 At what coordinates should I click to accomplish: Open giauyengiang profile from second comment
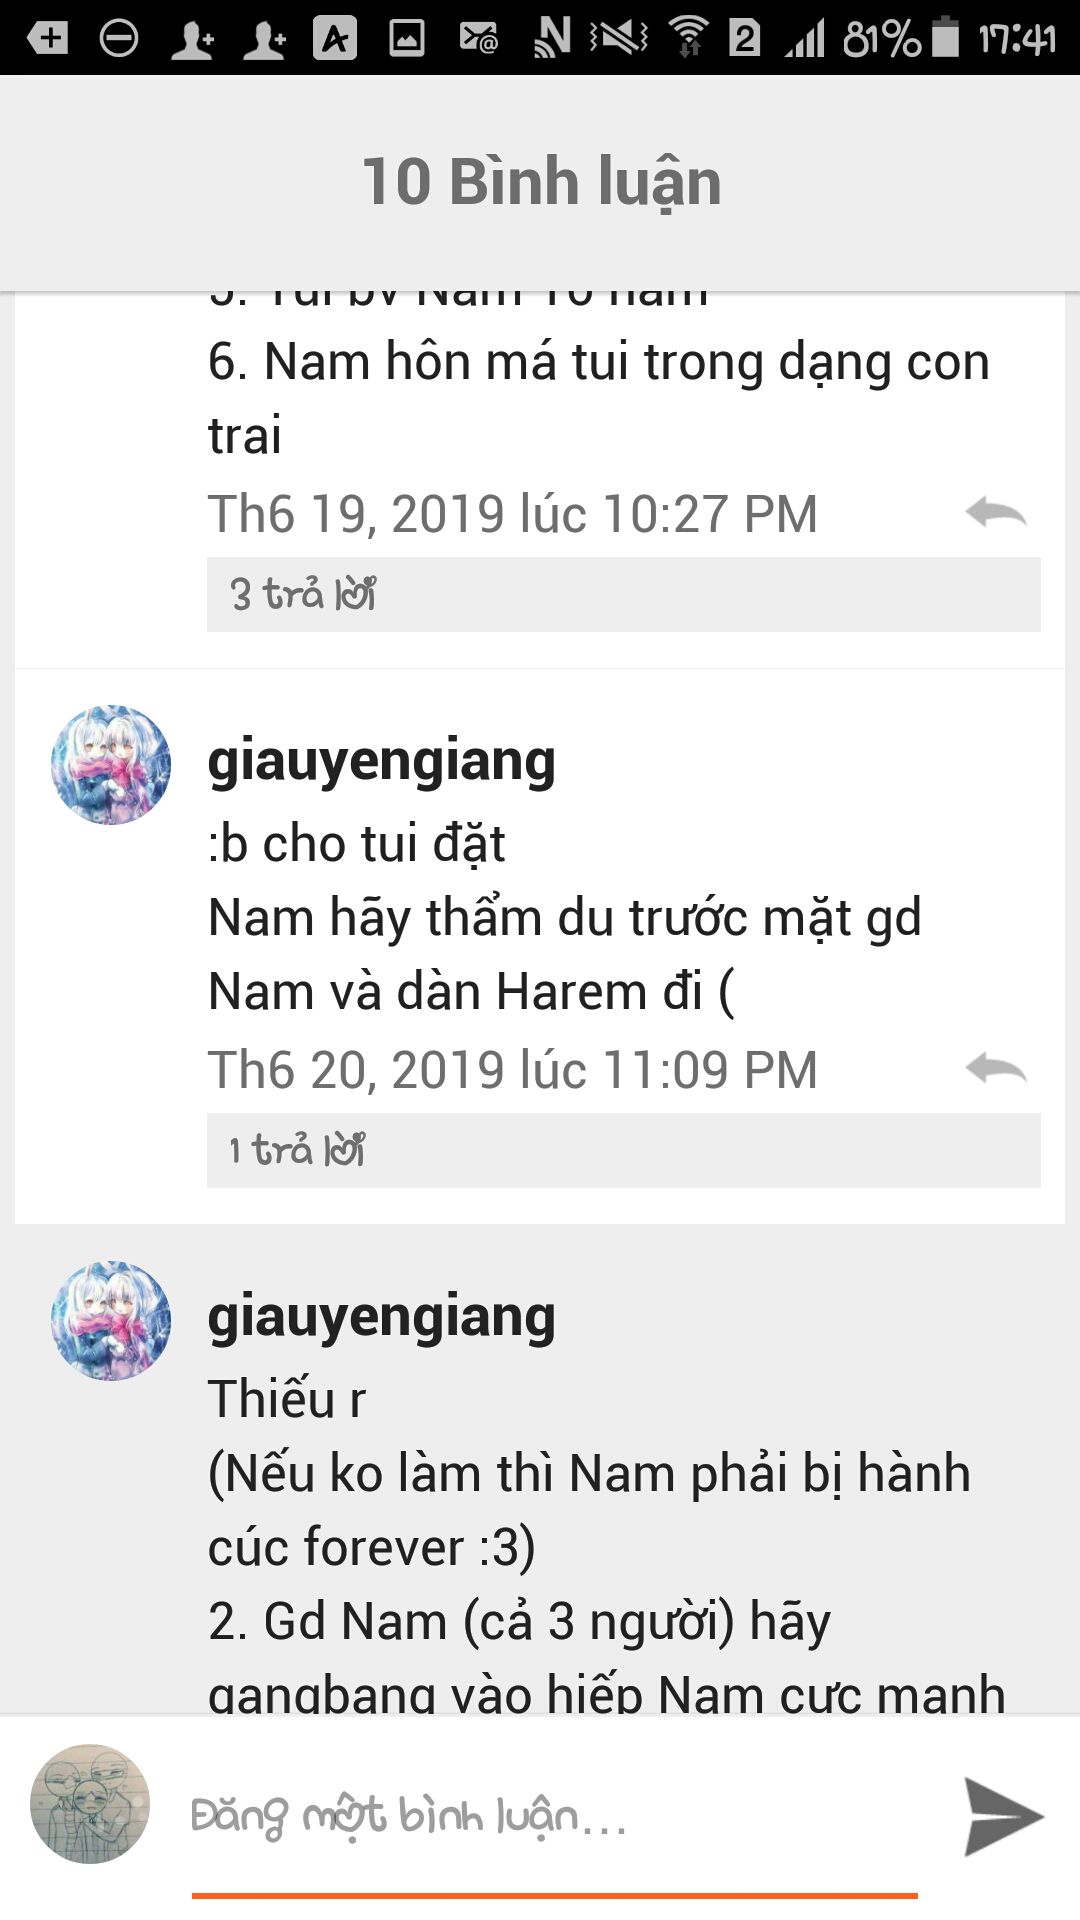381,760
